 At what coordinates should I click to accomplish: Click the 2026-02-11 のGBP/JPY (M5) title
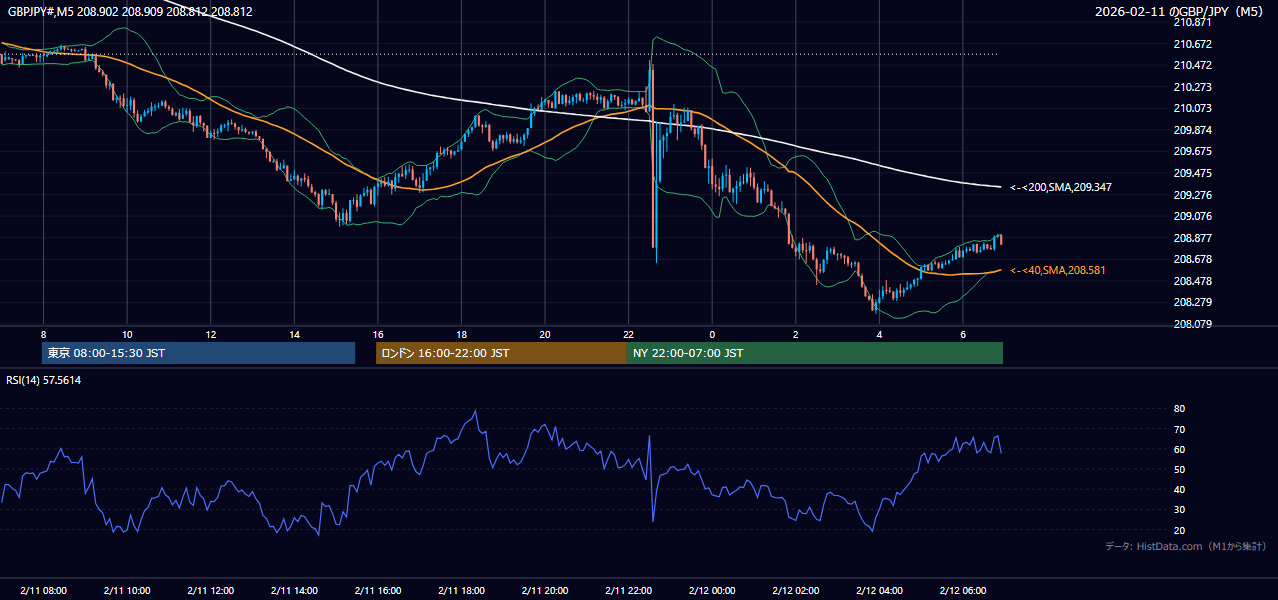click(x=1180, y=12)
